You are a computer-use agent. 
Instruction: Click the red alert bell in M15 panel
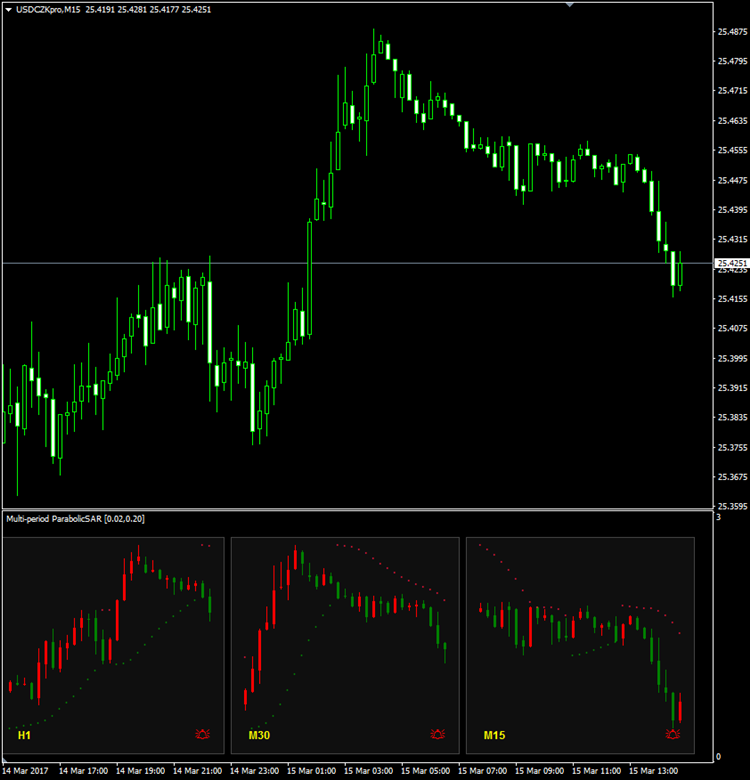(673, 734)
